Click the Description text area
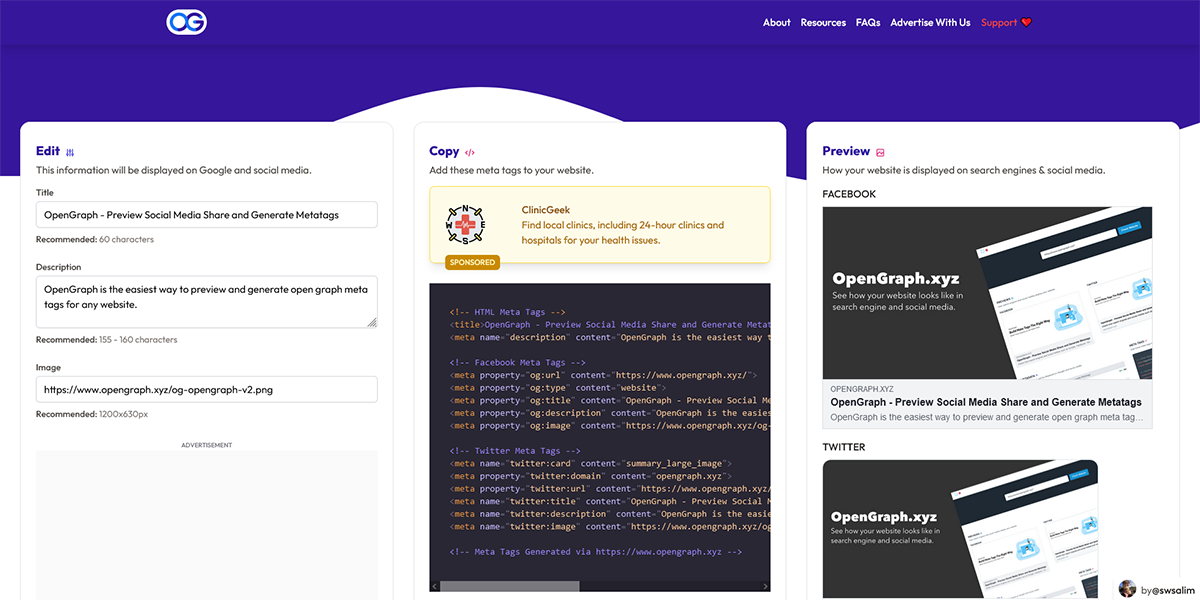The height and width of the screenshot is (600, 1200). [x=206, y=301]
